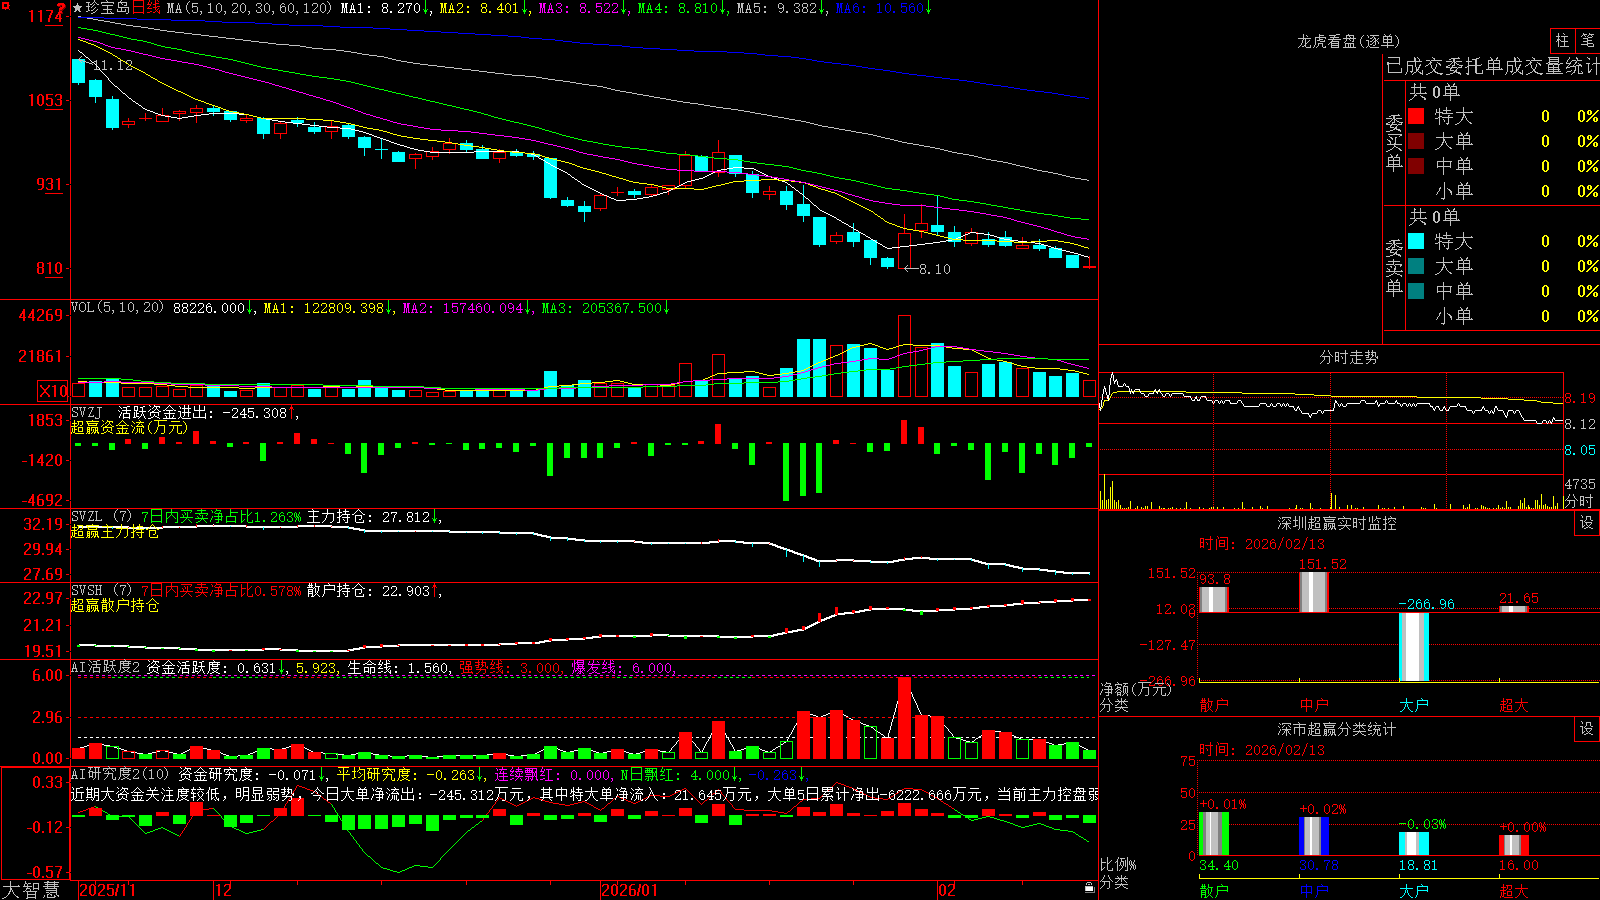Screen dimensions: 1600x900
Task: Click the 分时 label under intraday chart
Action: [1578, 501]
